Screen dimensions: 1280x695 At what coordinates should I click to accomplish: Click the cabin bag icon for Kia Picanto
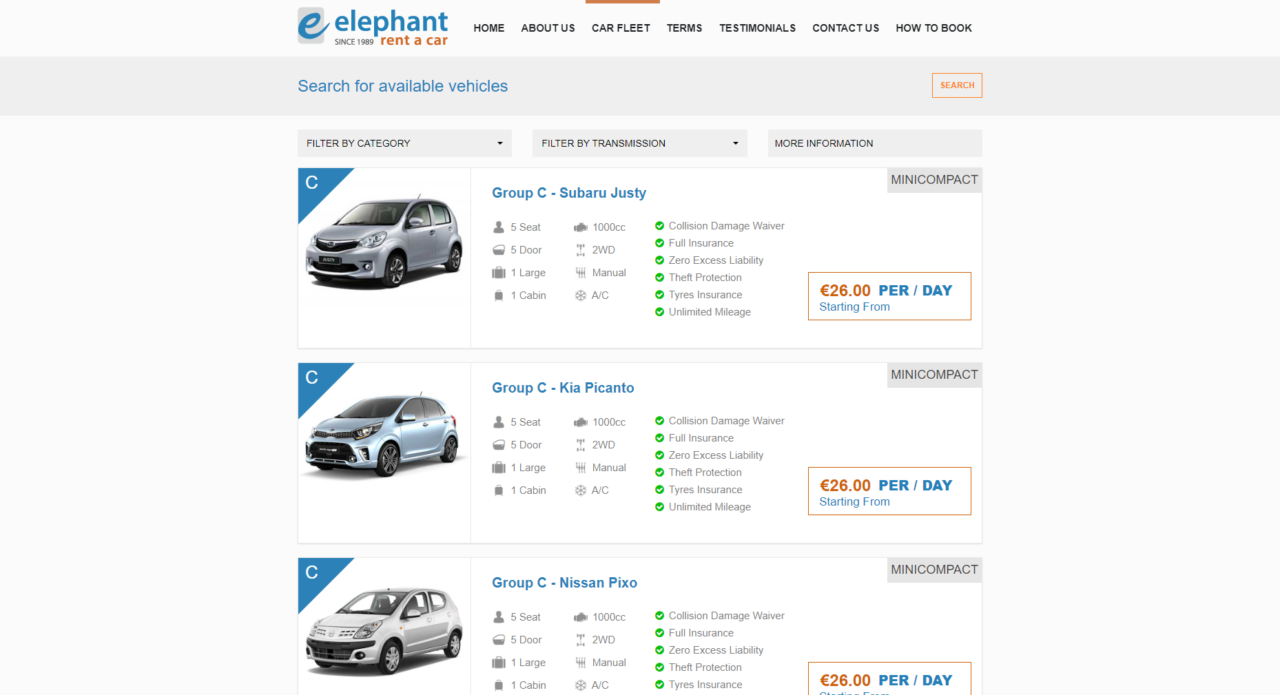(499, 491)
